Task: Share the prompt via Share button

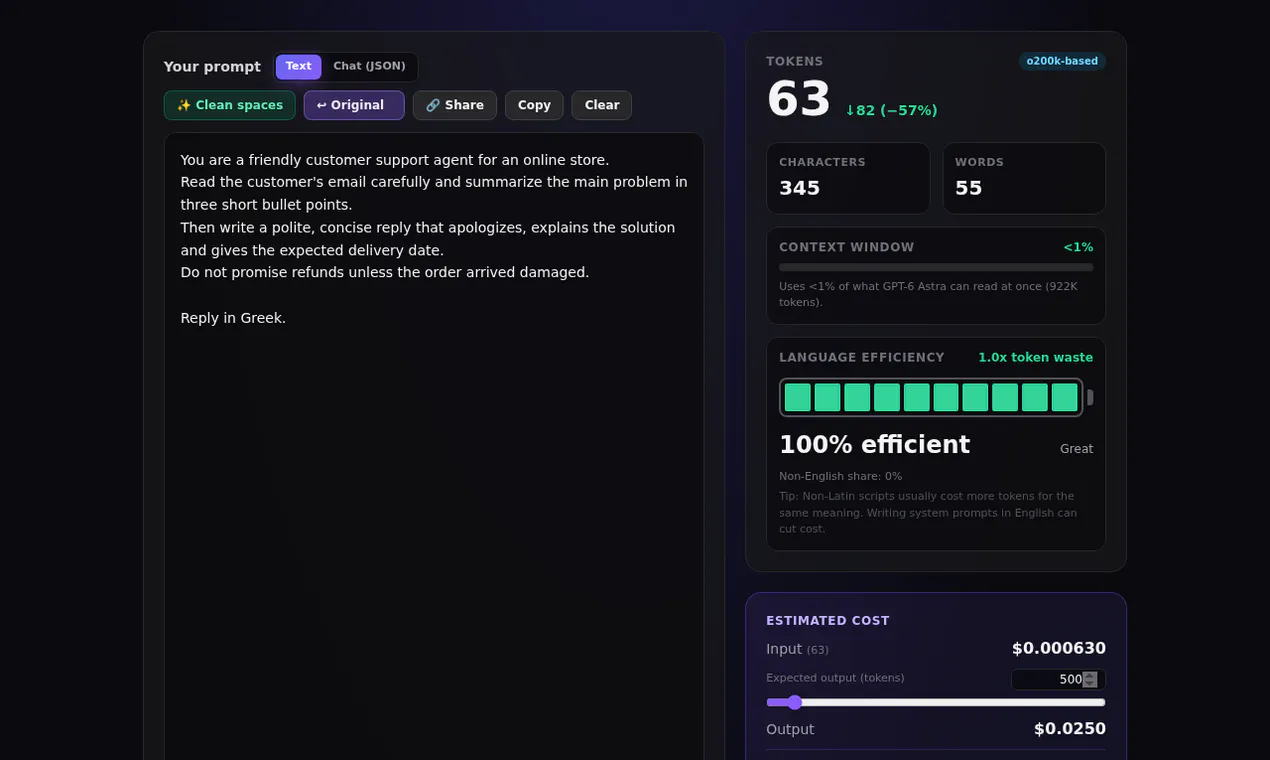Action: pos(455,105)
